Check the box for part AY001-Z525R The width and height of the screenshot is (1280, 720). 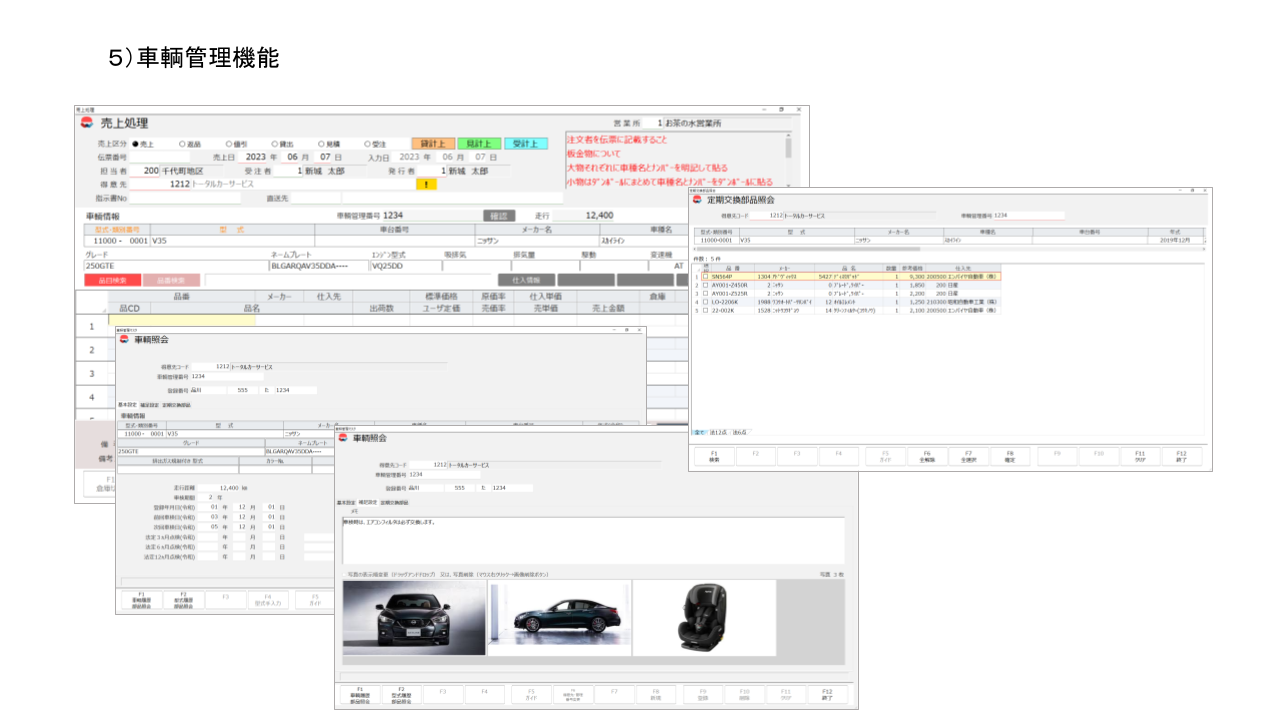pos(705,293)
